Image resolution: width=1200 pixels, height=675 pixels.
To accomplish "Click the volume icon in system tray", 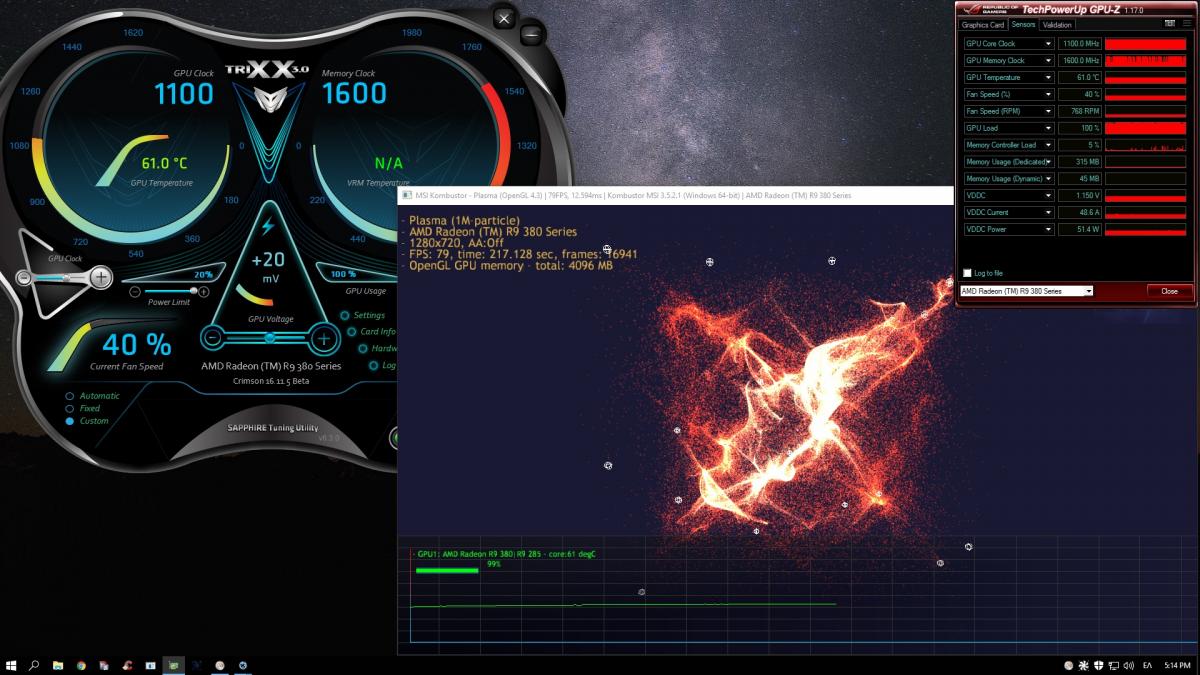I will coord(1128,665).
